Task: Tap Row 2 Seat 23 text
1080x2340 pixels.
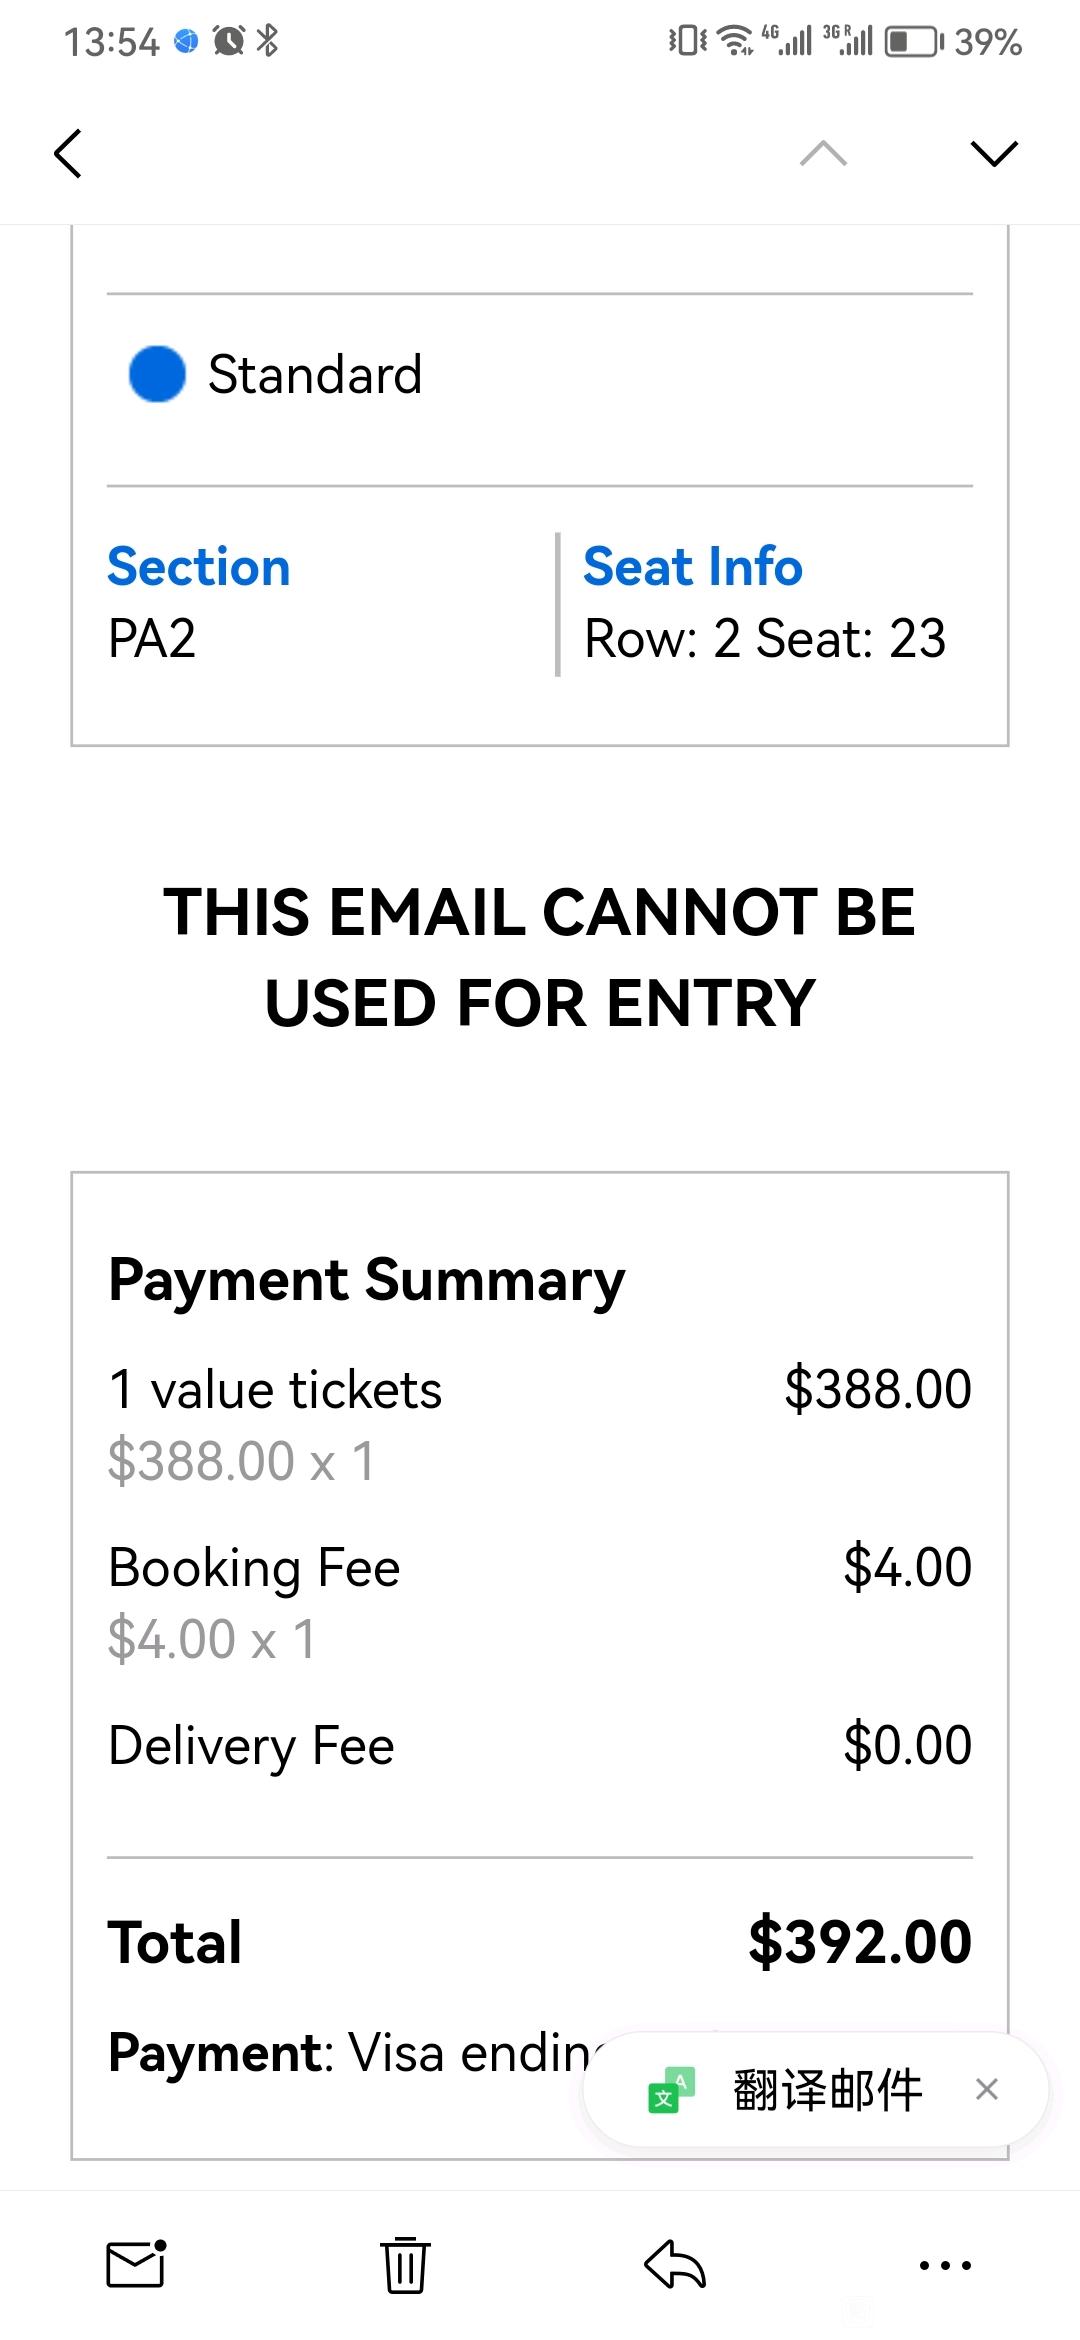Action: coord(765,639)
